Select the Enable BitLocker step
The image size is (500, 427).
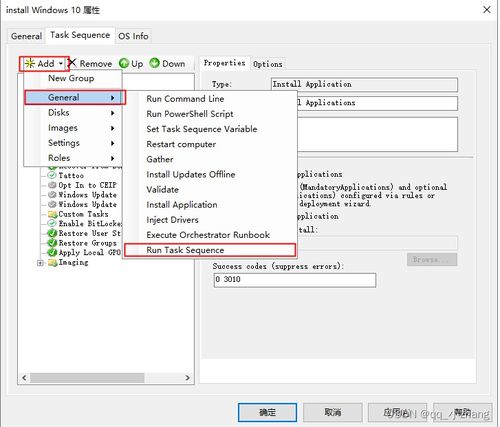point(90,224)
